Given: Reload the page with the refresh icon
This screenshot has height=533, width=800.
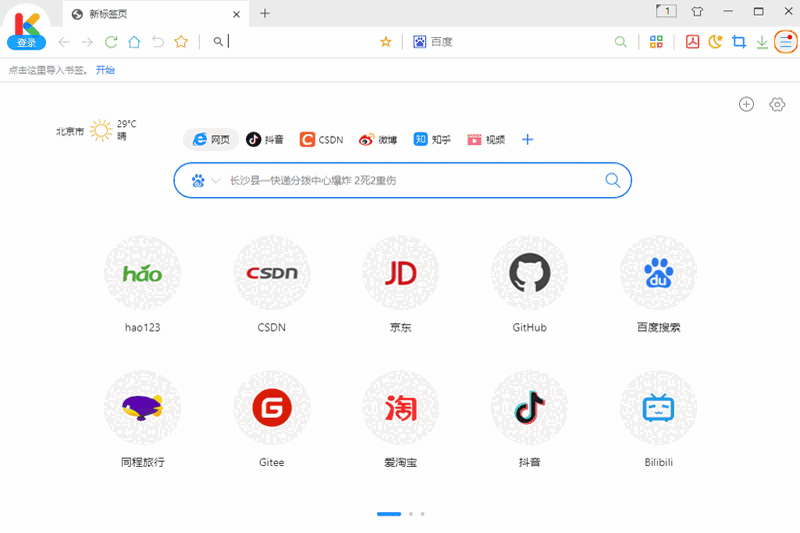Looking at the screenshot, I should click(111, 42).
